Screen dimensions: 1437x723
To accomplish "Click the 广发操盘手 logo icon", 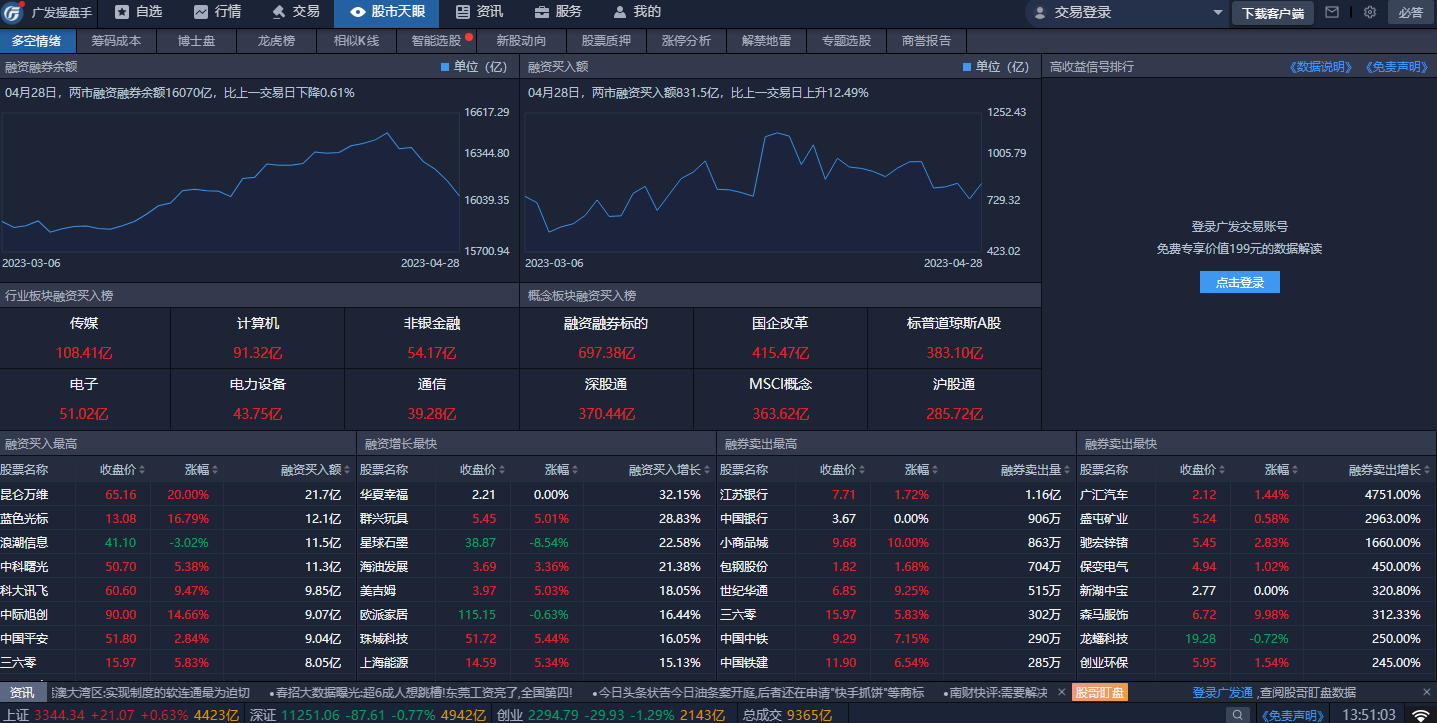I will coord(13,12).
